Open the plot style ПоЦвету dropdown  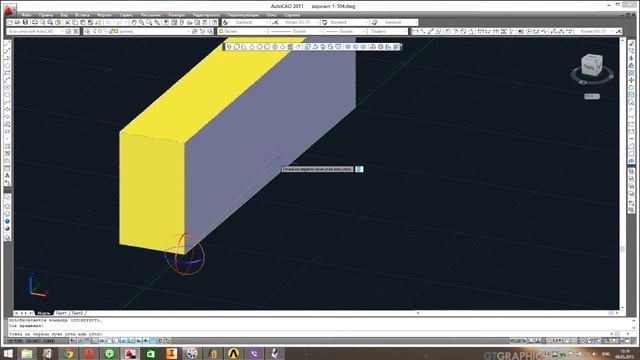pyautogui.click(x=388, y=31)
